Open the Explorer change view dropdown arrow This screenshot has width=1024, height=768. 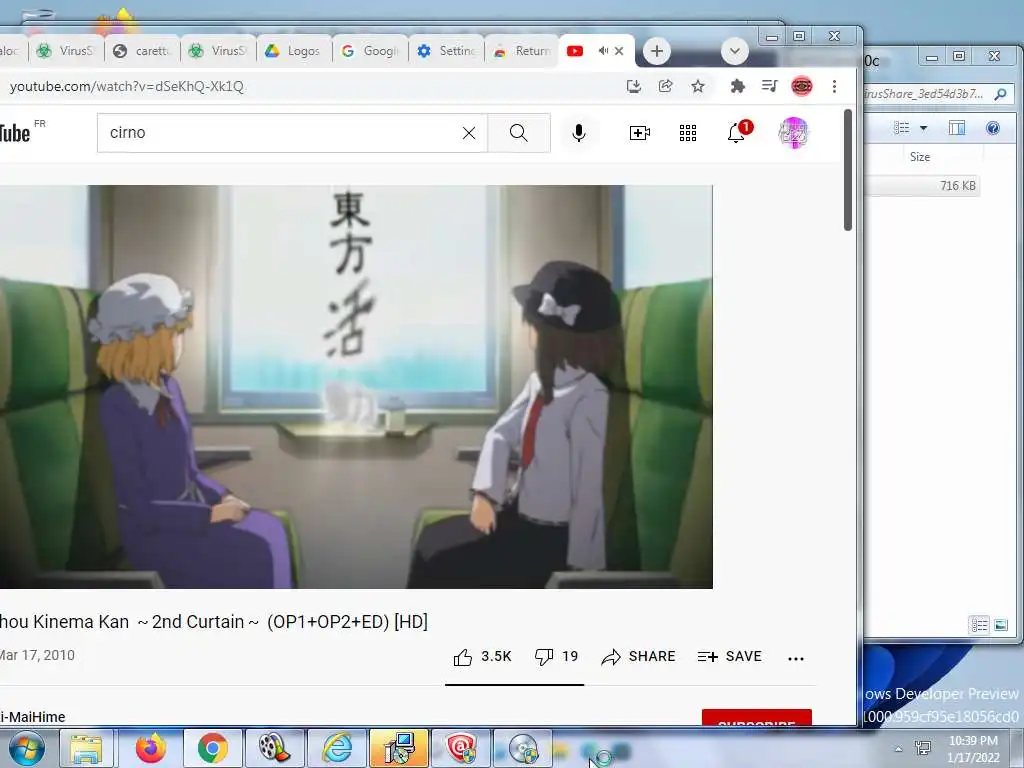click(923, 128)
